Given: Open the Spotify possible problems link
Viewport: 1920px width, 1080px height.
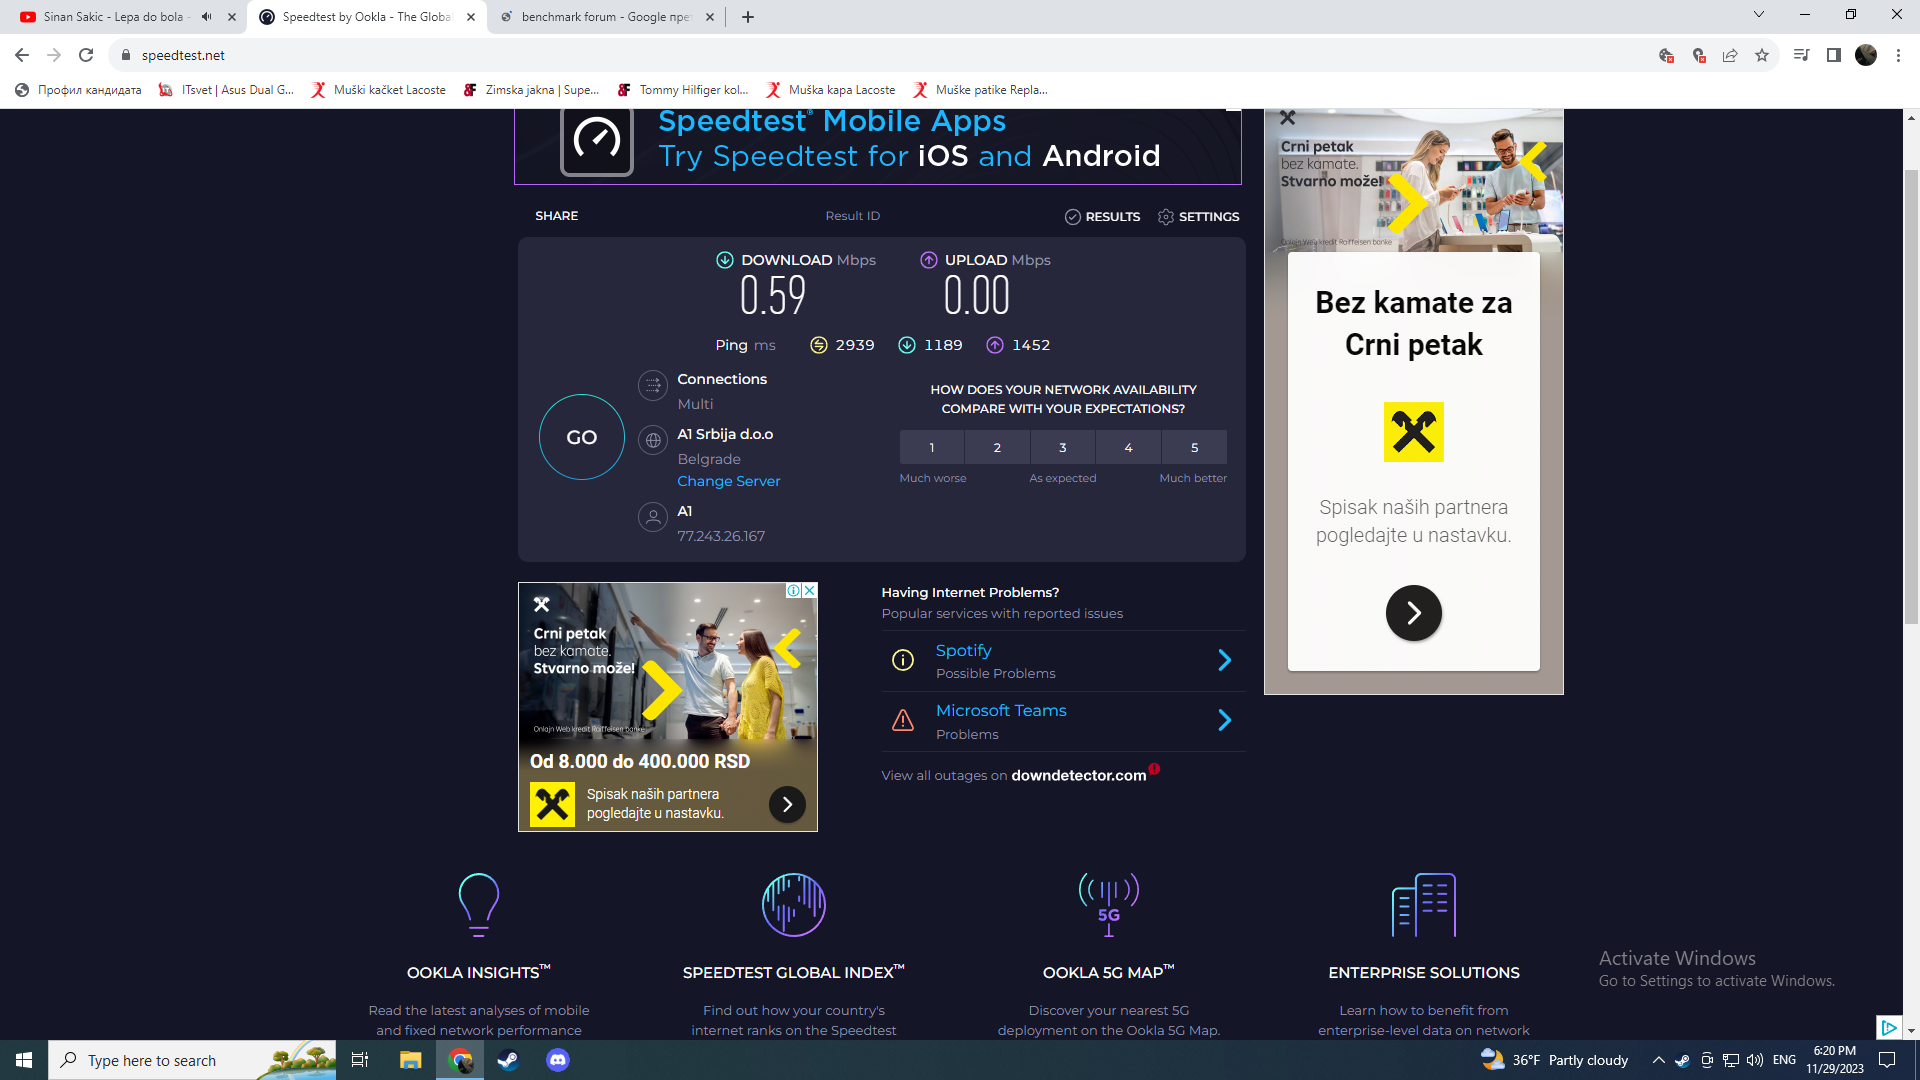Looking at the screenshot, I should click(963, 650).
